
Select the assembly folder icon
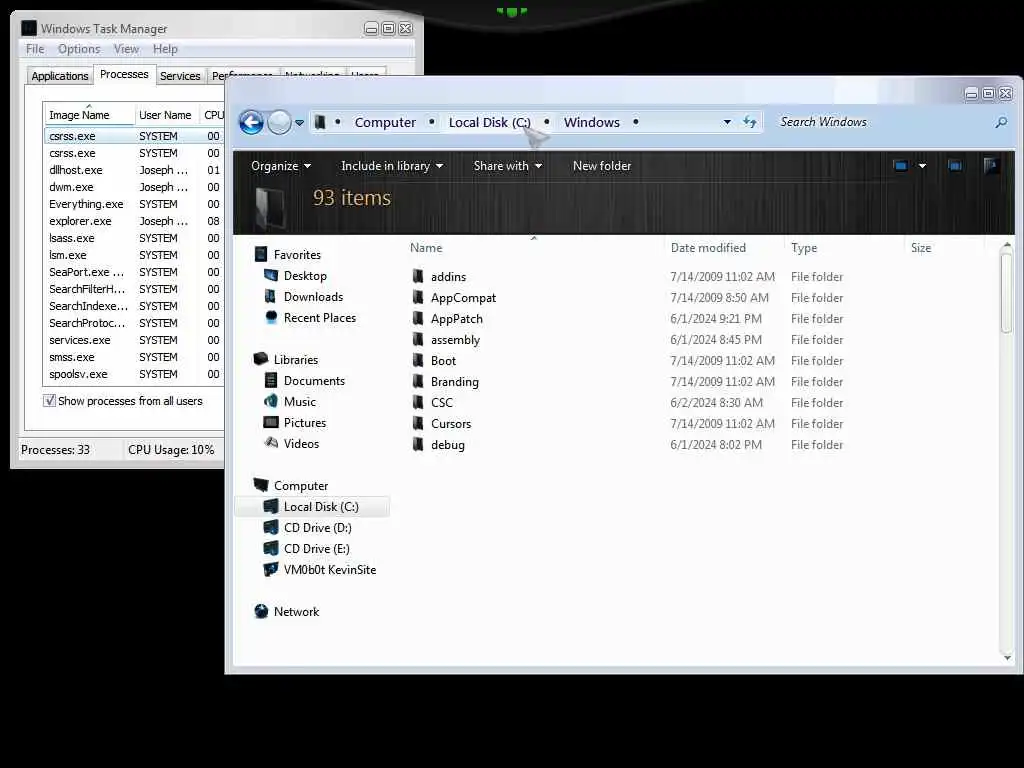[x=418, y=339]
